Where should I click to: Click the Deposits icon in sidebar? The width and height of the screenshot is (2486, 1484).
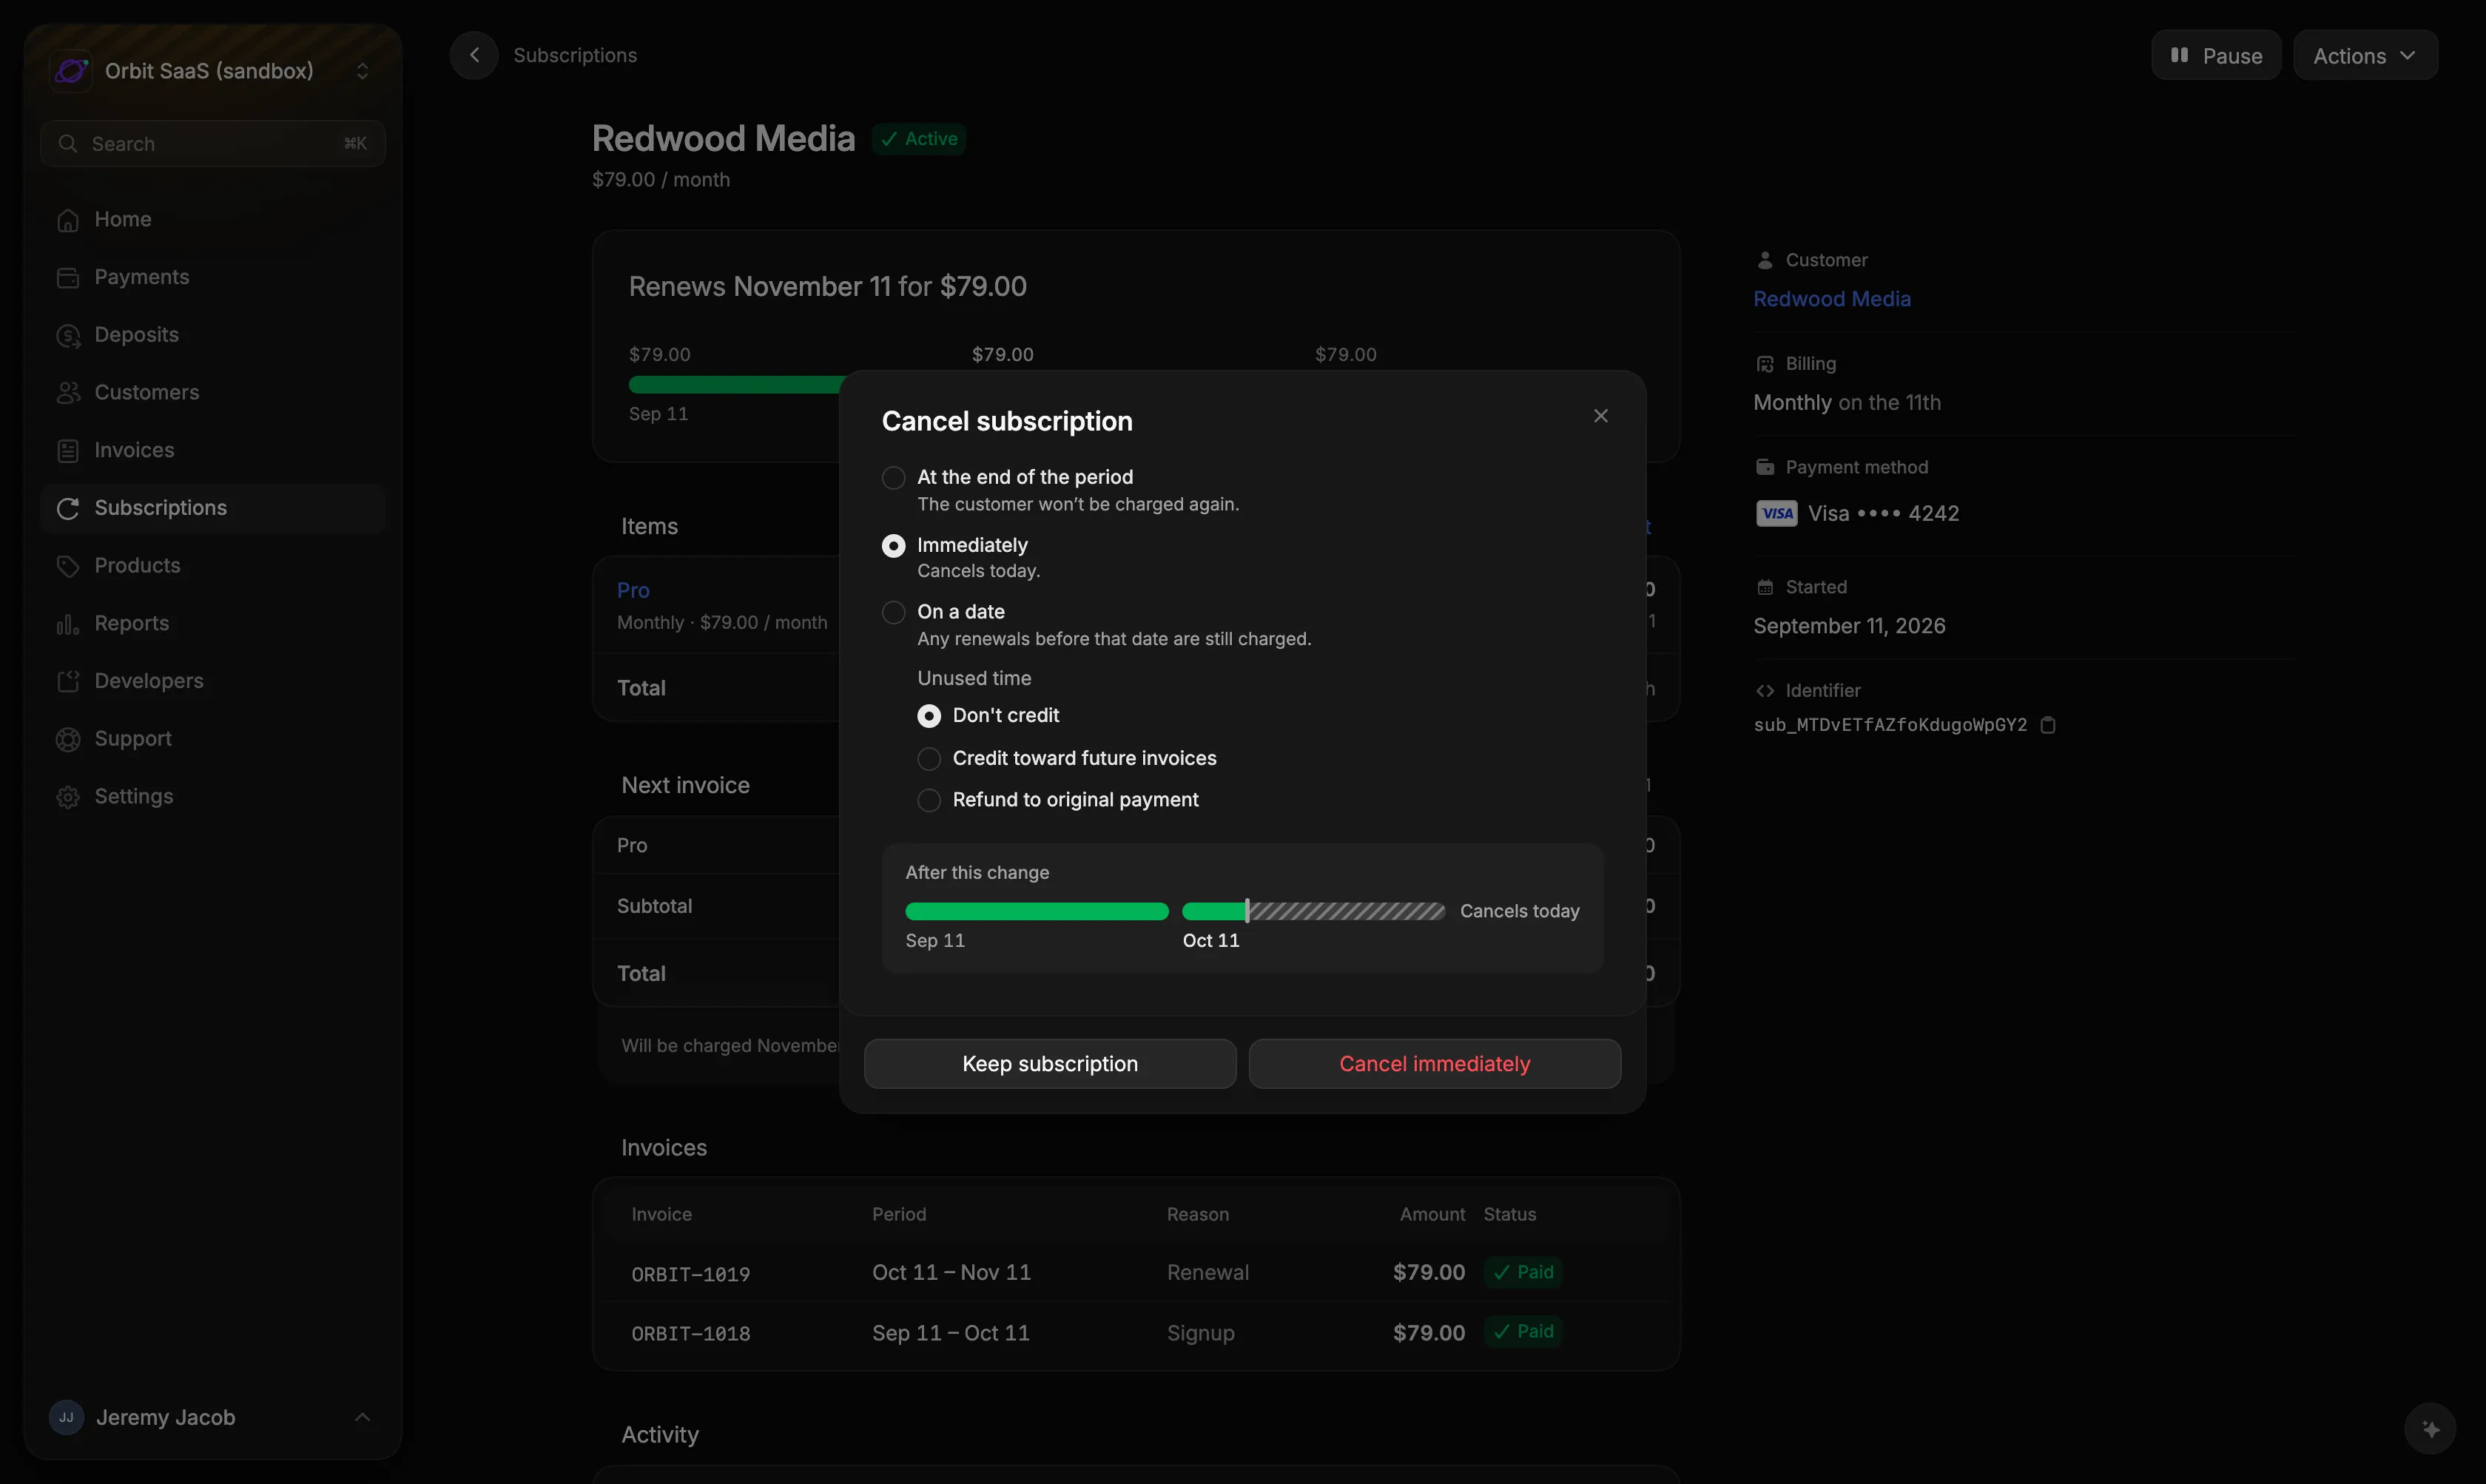(68, 336)
